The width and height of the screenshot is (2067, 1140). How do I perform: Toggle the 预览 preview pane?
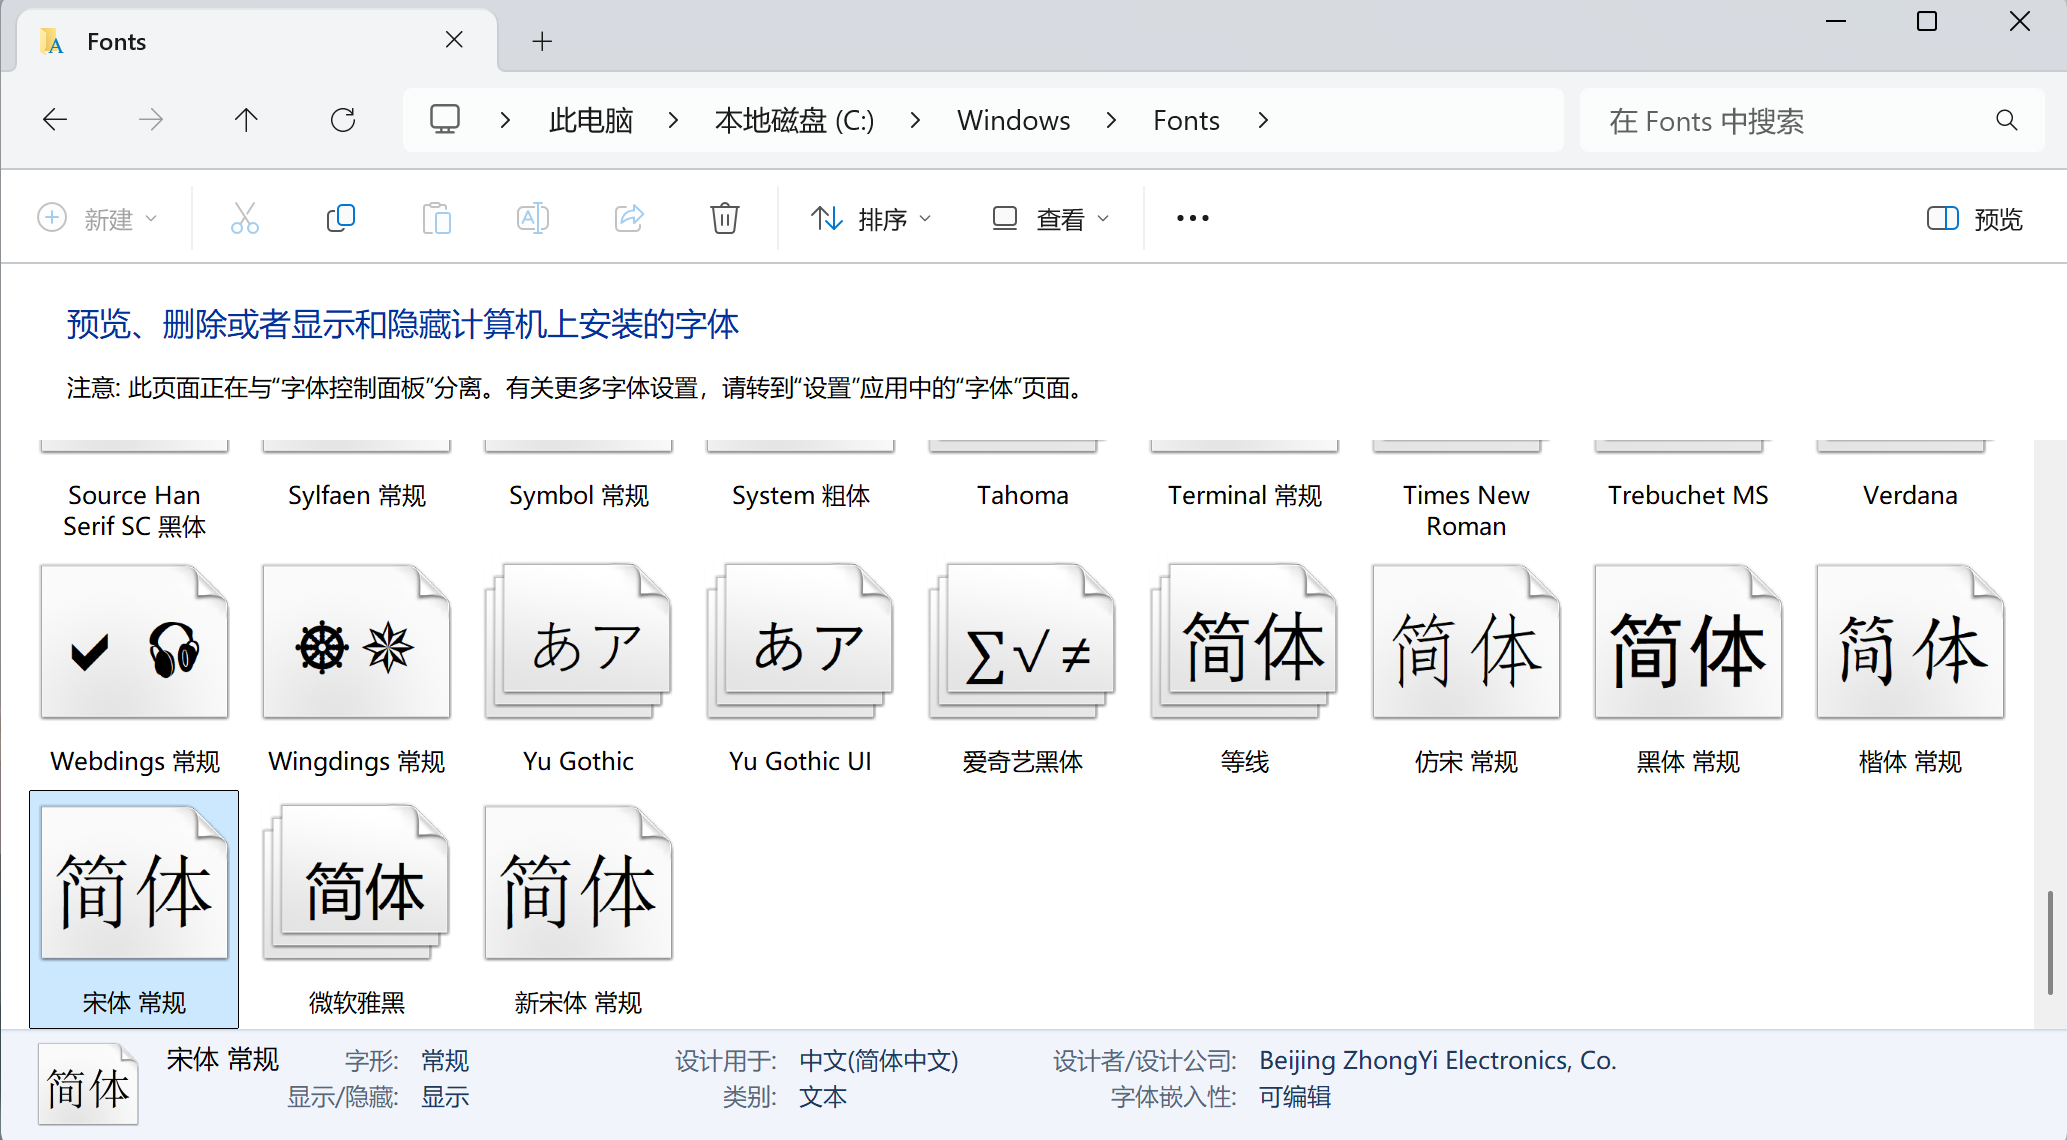[x=1975, y=219]
